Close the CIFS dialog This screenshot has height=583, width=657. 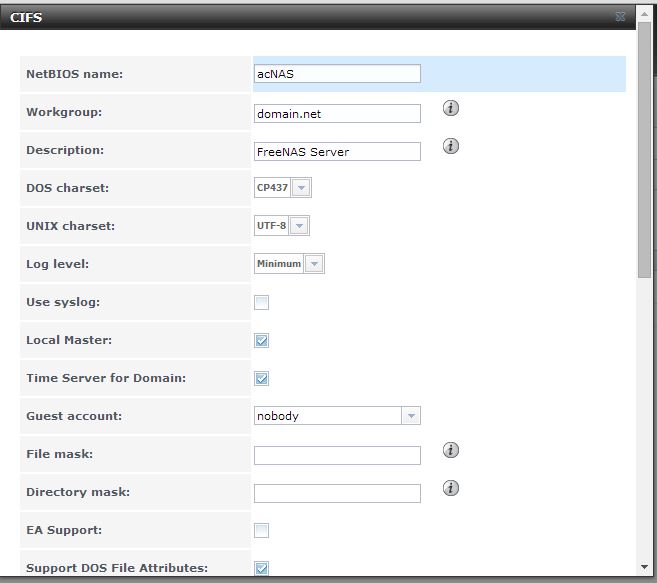(620, 17)
